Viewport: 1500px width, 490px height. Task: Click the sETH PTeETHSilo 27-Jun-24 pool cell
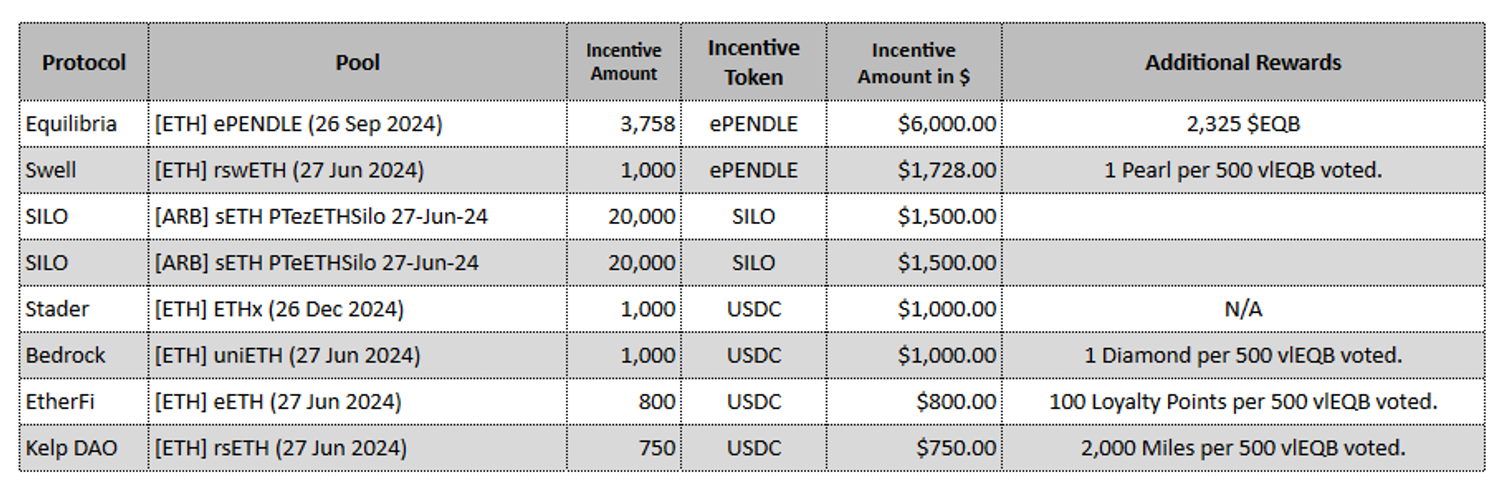coord(316,263)
